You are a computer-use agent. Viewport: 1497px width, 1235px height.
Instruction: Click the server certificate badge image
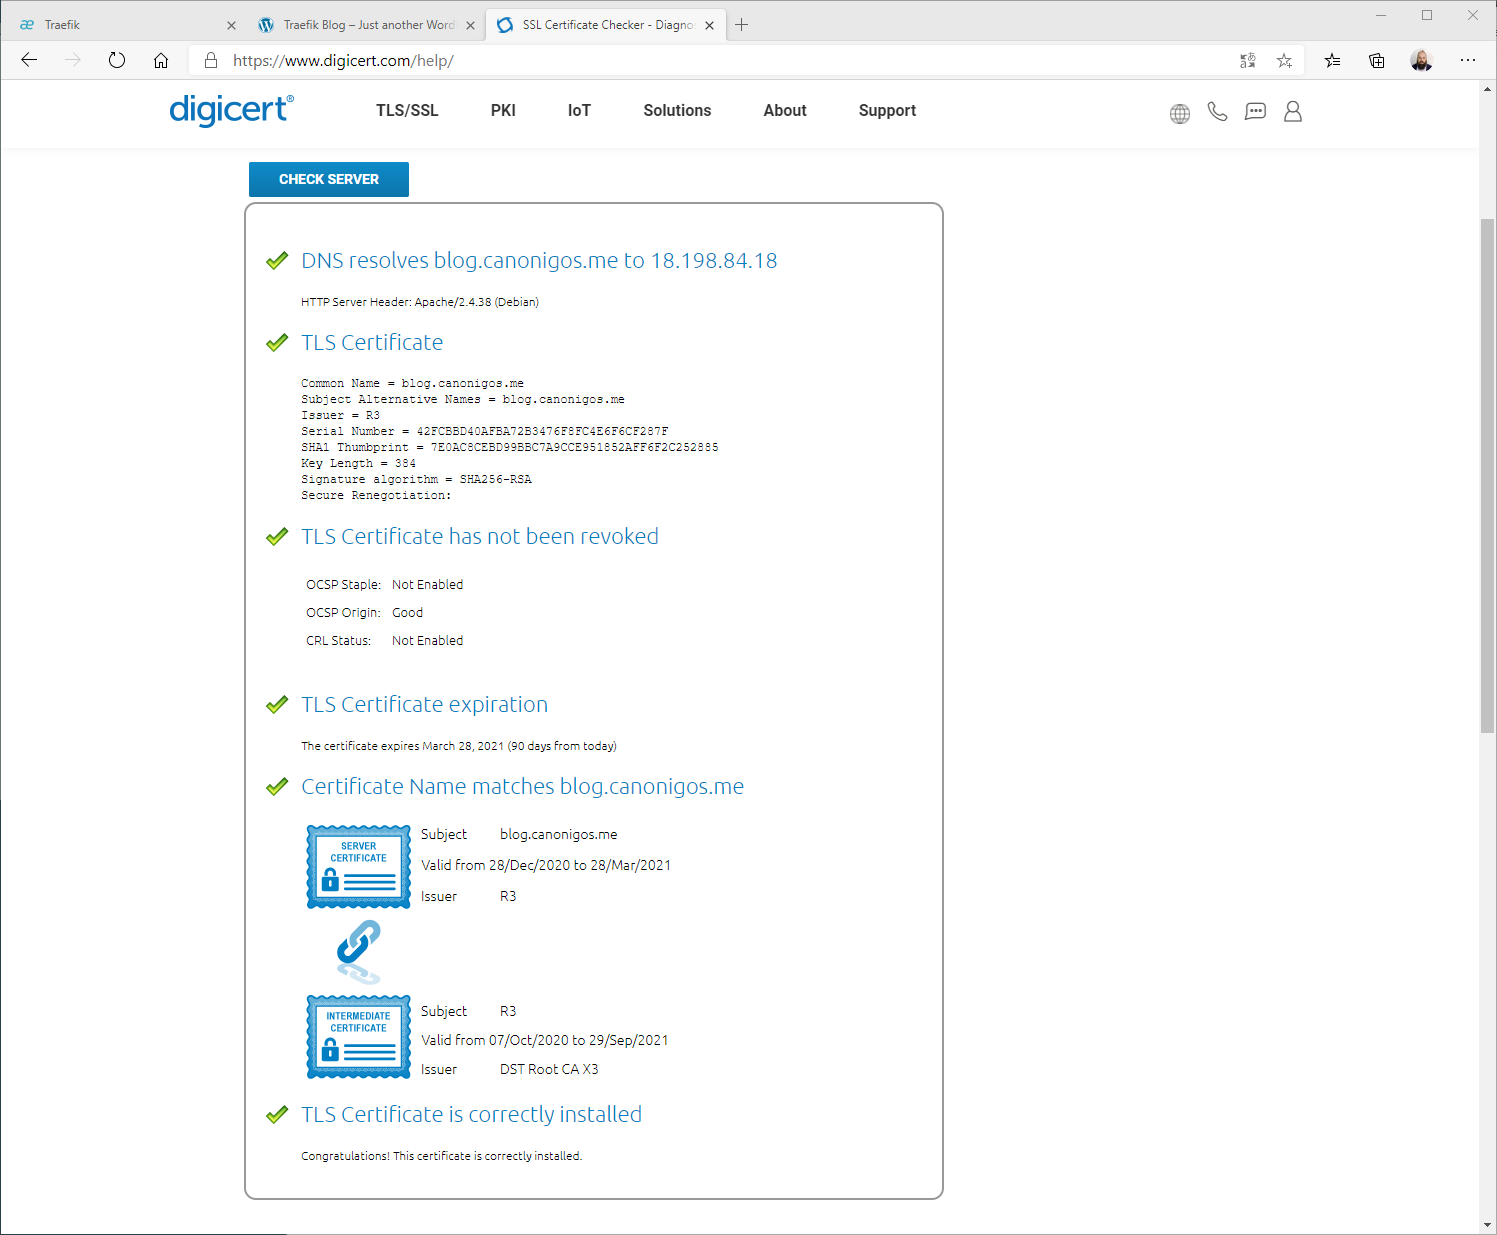click(358, 867)
